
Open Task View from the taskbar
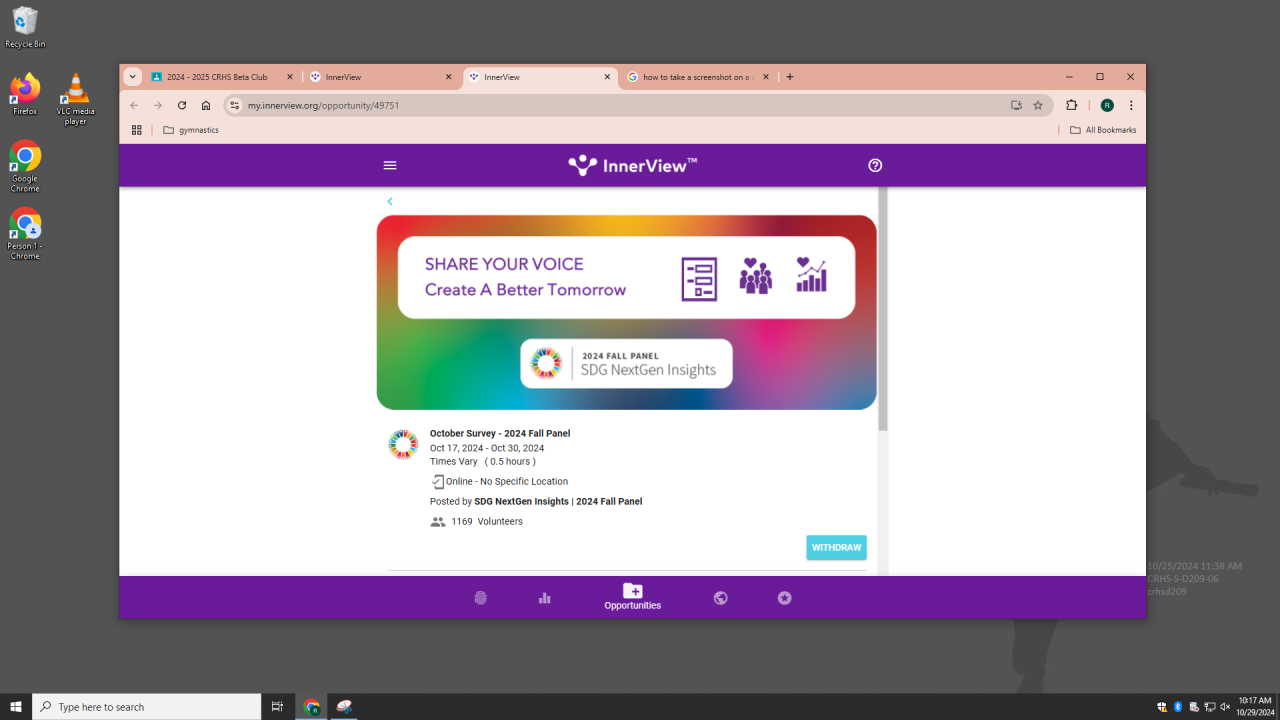click(278, 707)
